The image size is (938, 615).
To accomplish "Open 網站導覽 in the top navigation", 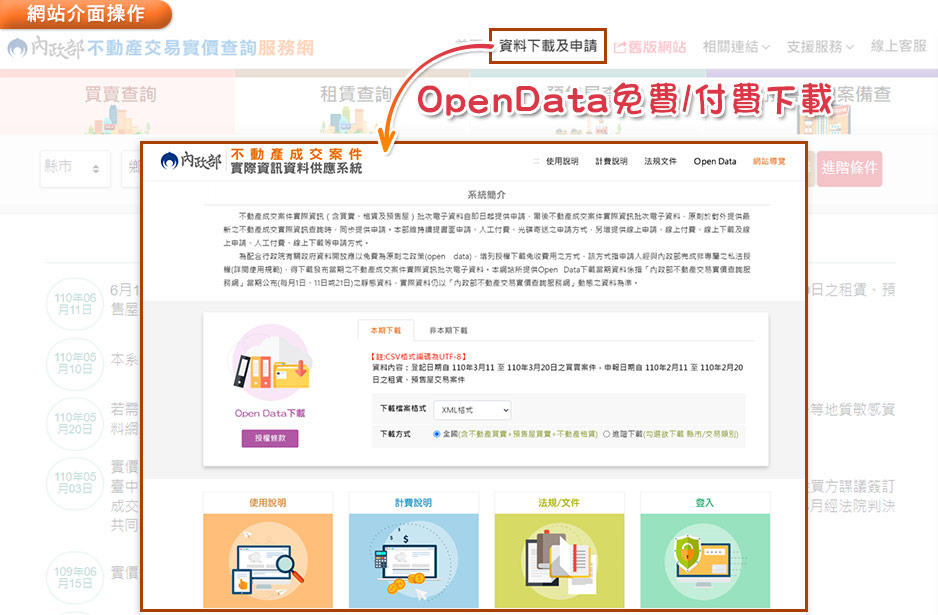I will [769, 161].
